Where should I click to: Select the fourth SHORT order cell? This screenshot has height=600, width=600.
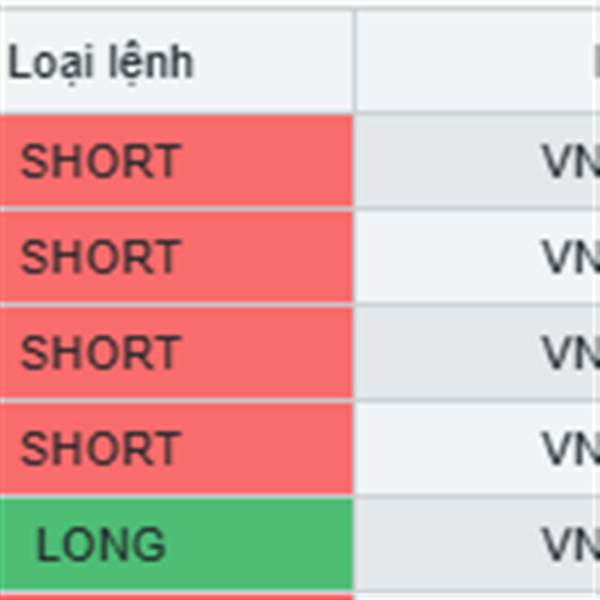pos(176,448)
